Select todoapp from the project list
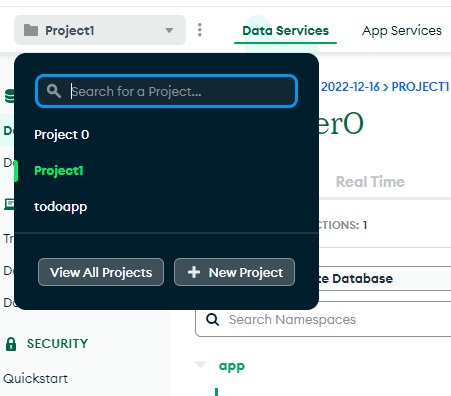This screenshot has width=451, height=396. [x=61, y=207]
